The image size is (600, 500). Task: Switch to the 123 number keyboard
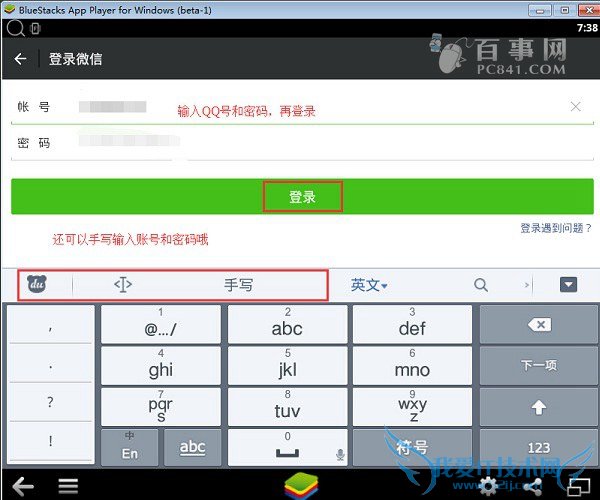pos(539,447)
